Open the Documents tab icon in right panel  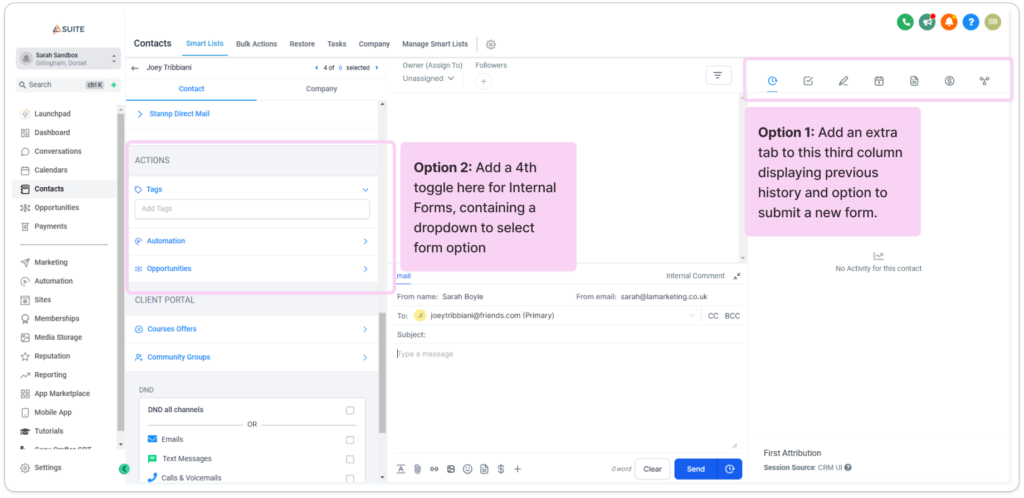click(914, 81)
